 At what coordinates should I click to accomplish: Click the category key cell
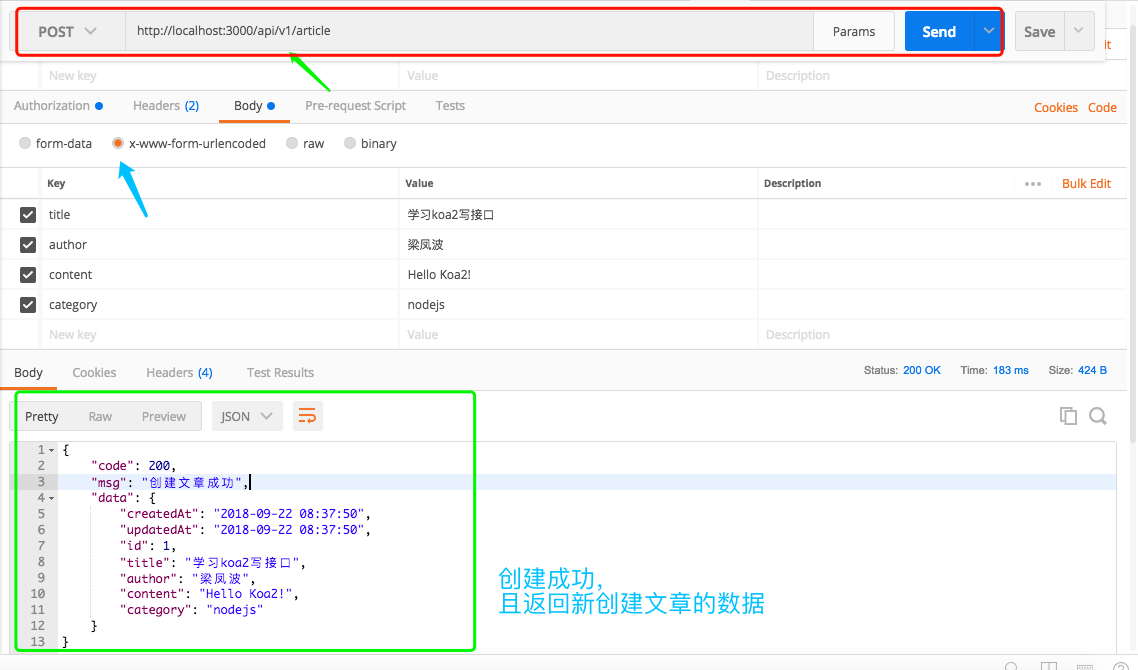point(219,305)
